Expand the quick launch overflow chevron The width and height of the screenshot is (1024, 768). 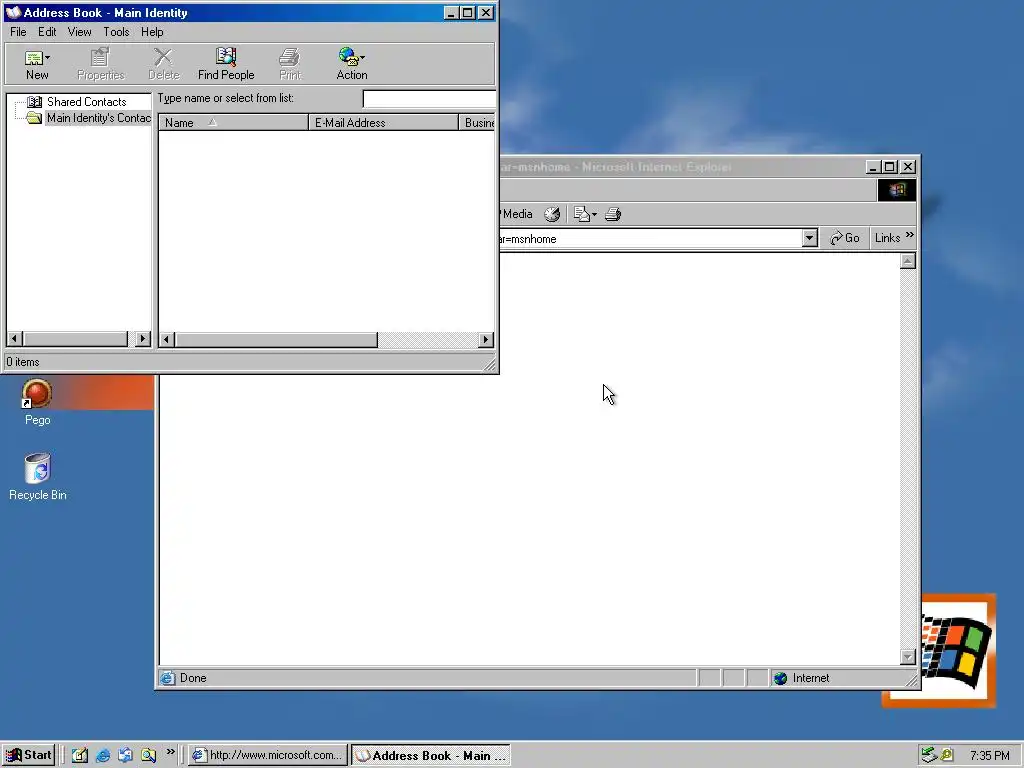click(170, 752)
